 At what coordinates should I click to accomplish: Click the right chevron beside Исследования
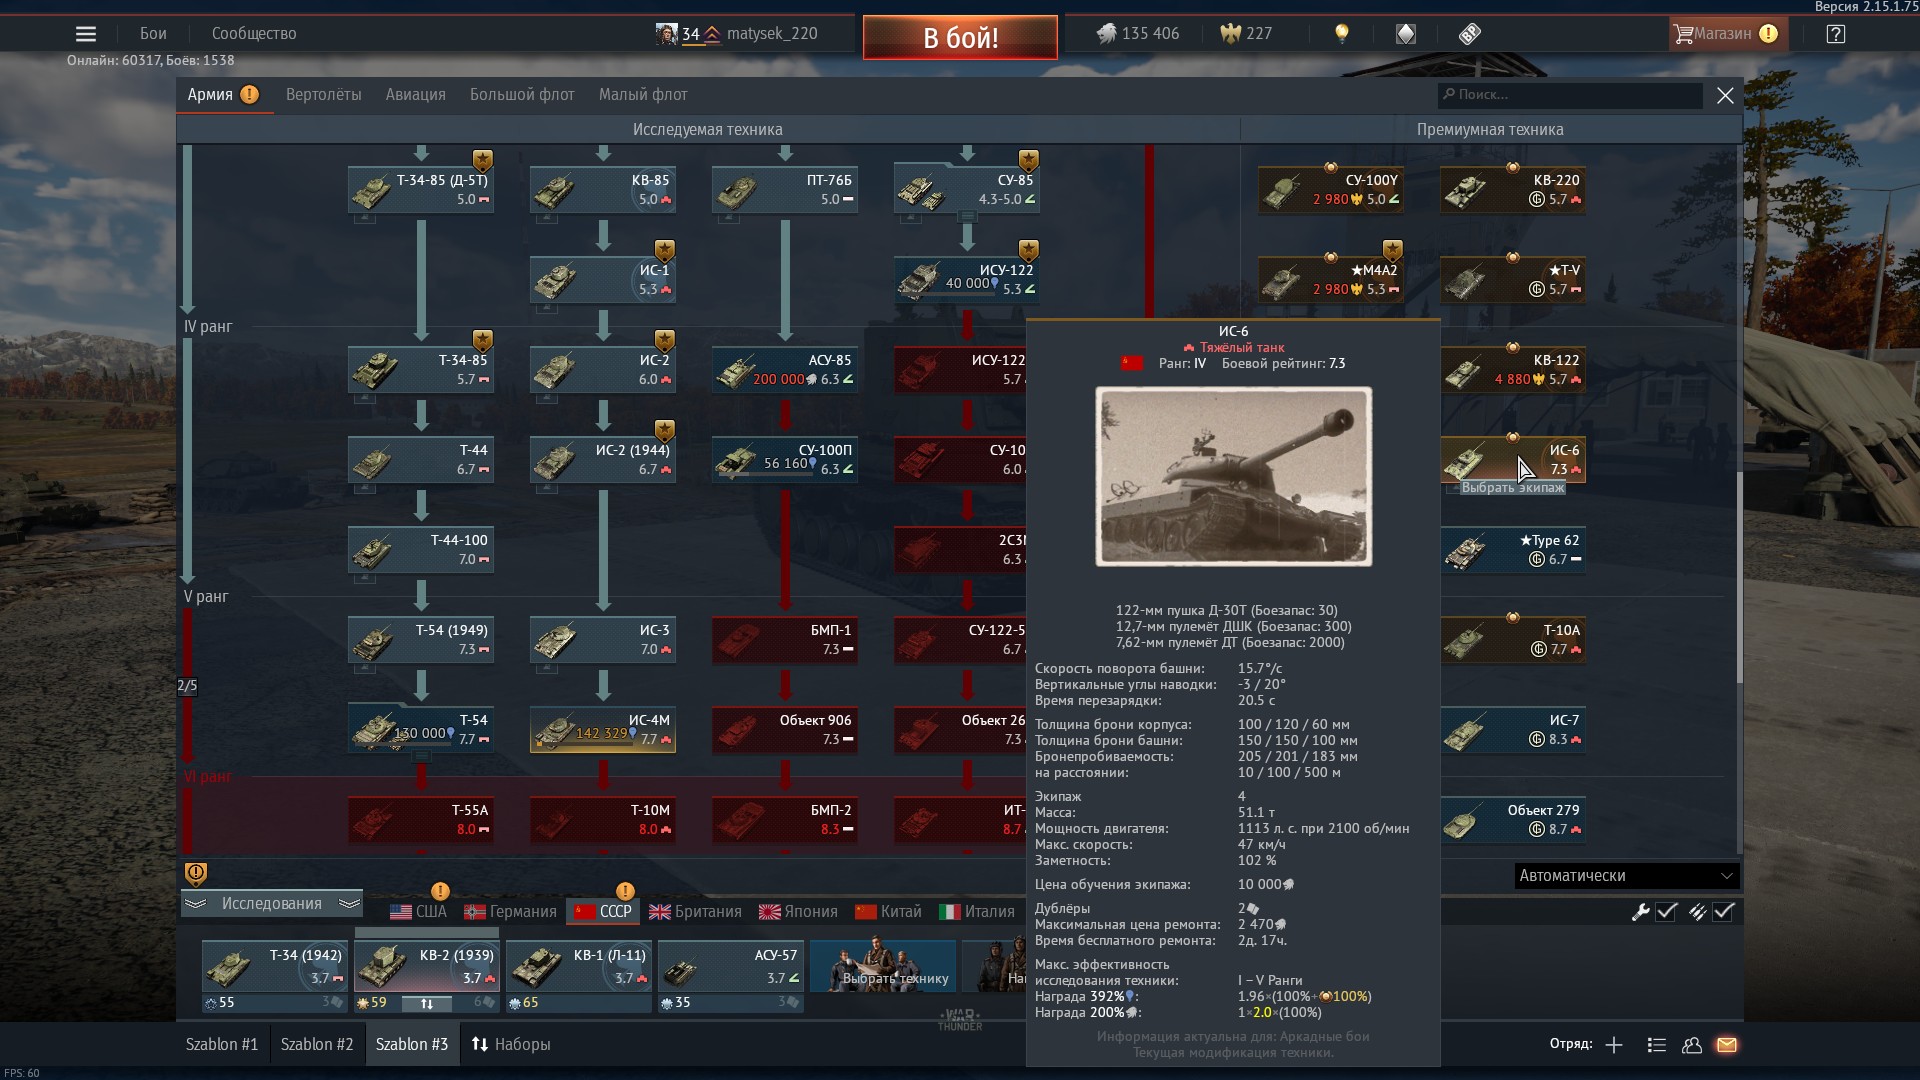348,904
